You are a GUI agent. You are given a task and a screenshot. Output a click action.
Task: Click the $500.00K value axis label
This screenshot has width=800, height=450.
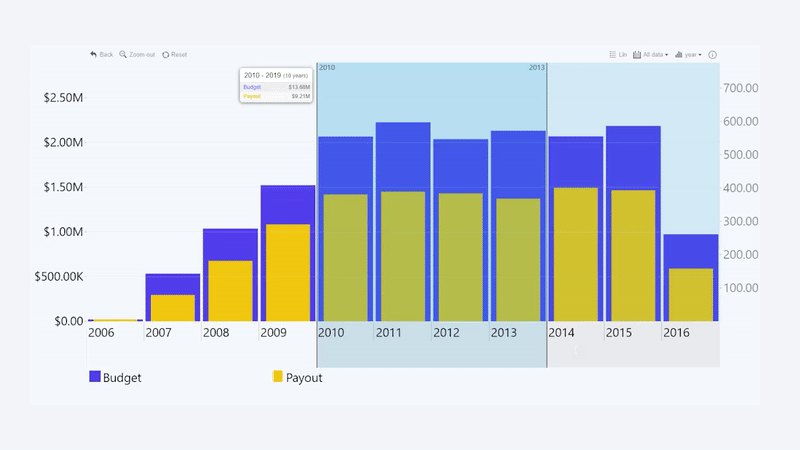59,277
